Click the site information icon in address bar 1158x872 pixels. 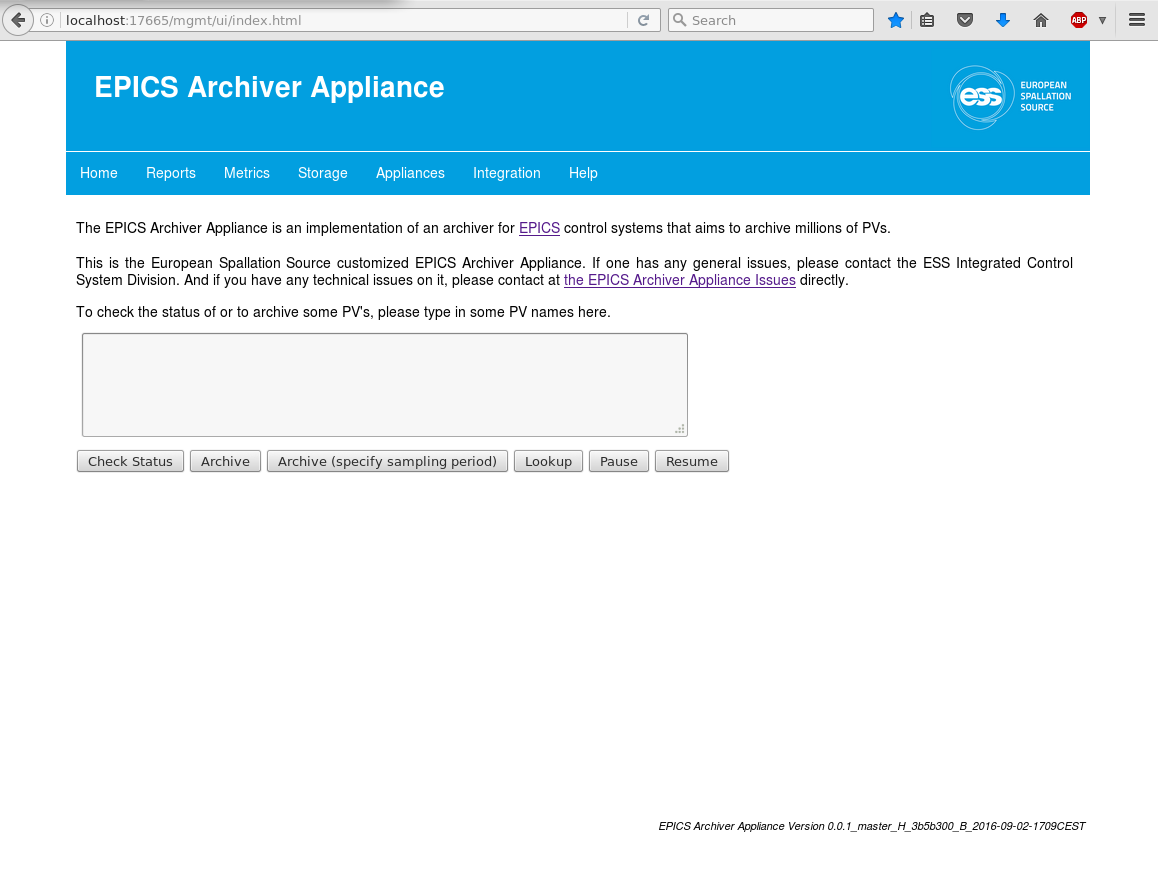pos(47,20)
